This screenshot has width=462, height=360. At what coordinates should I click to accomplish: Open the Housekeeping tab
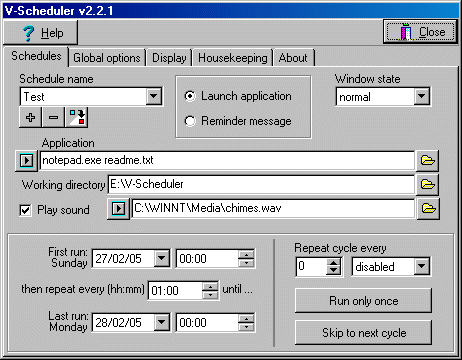[233, 58]
